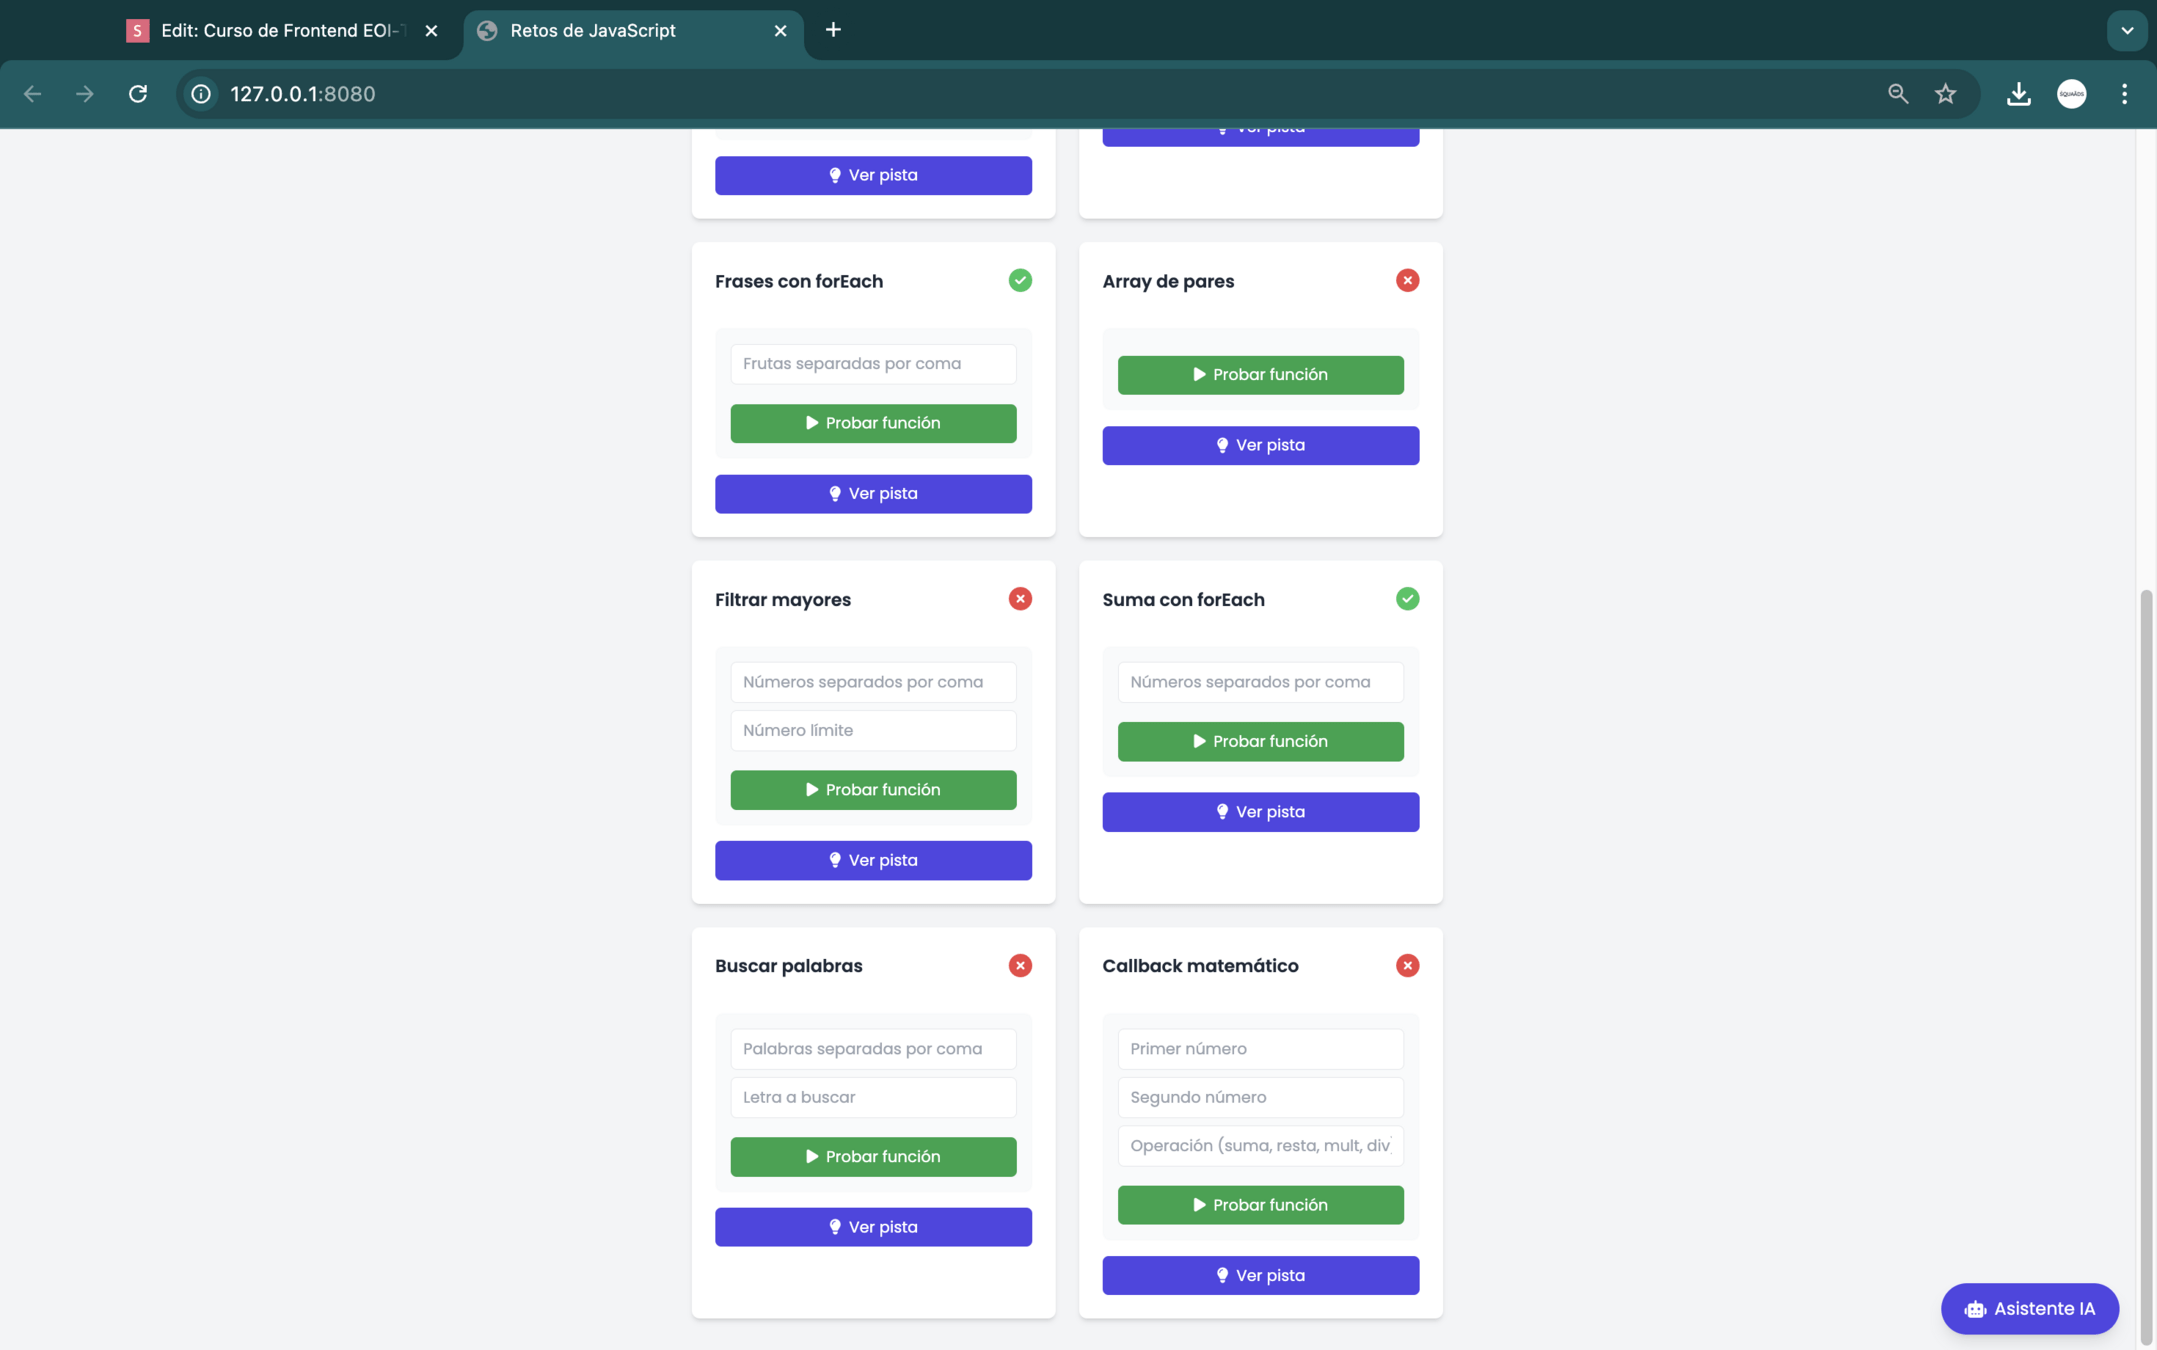Focus the Frutas separadas por coma field

[872, 364]
